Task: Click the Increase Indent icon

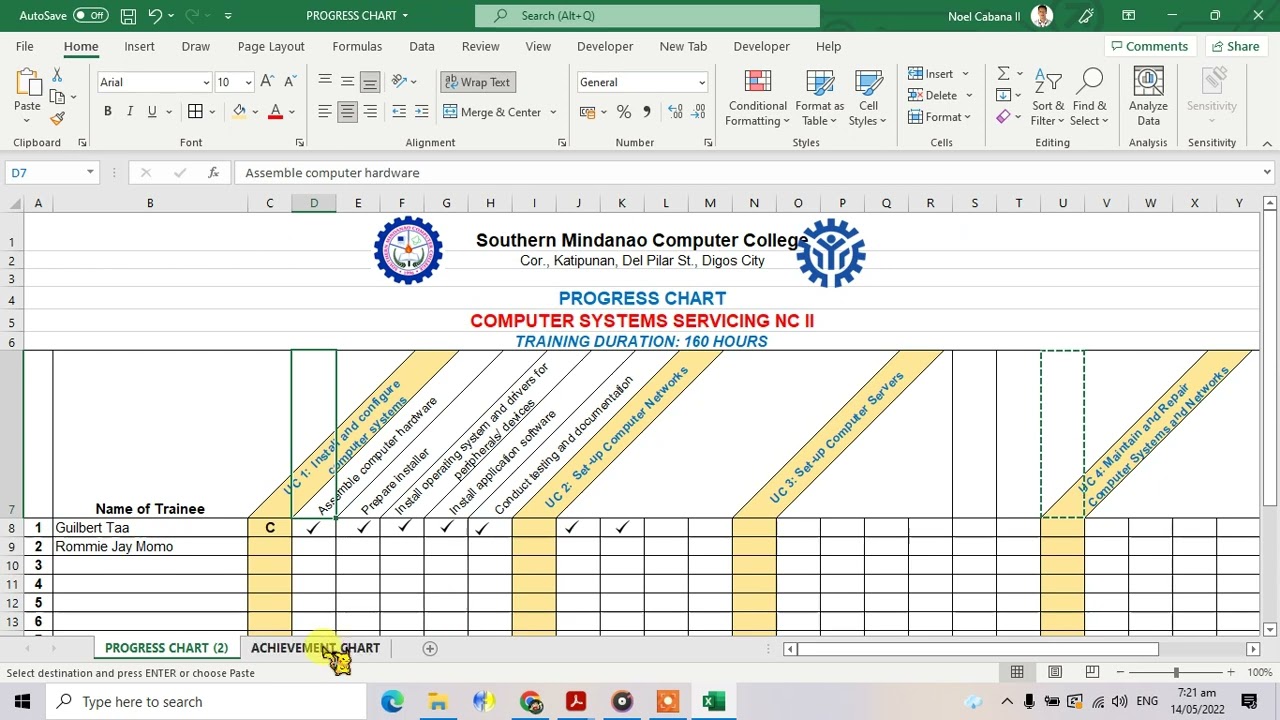Action: tap(421, 112)
